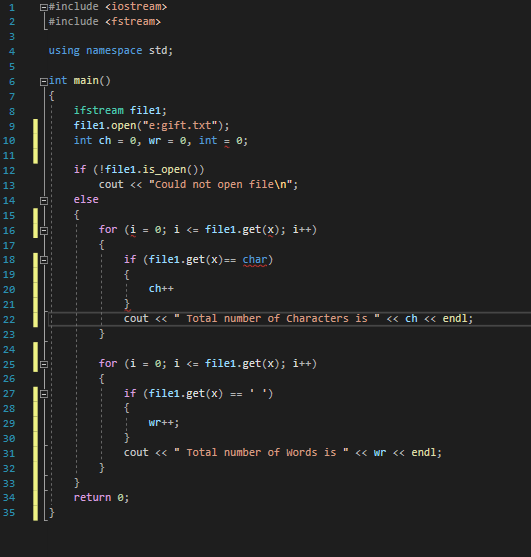Click " Total number of Words is " string
The height and width of the screenshot is (557, 531).
click(x=261, y=452)
